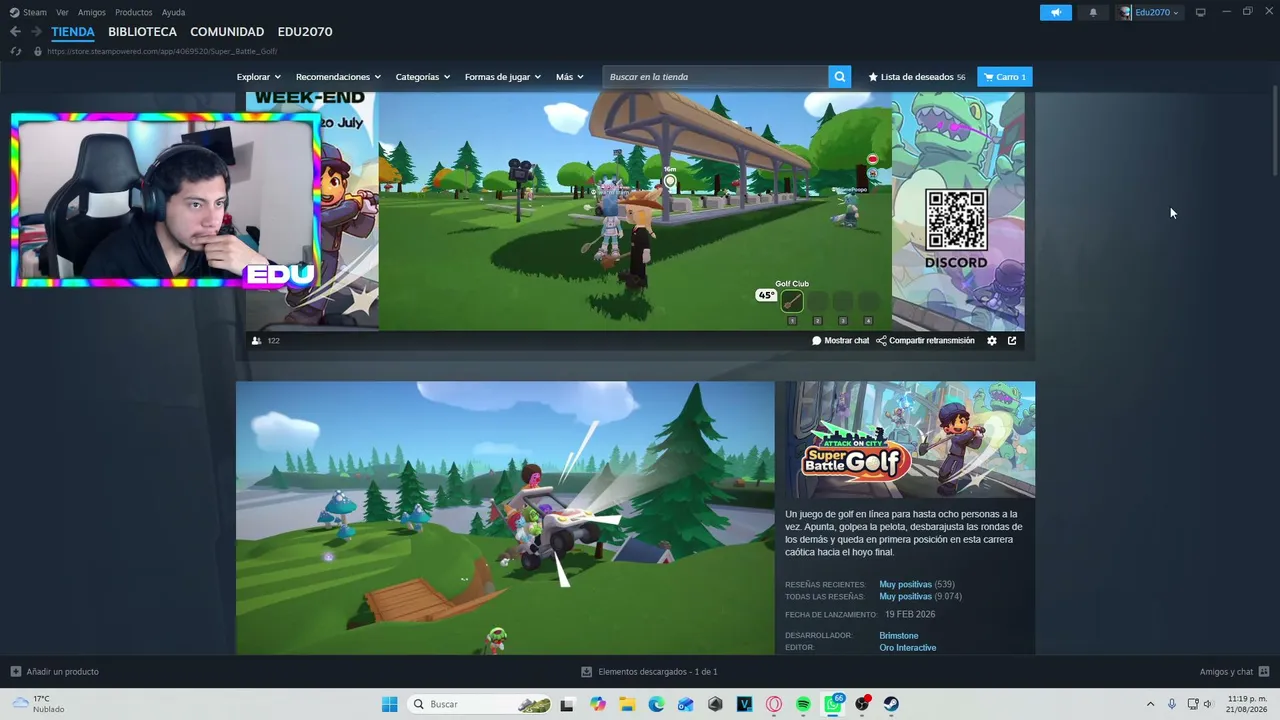Show hidden tray icons chevron
The image size is (1280, 720).
pos(1150,704)
